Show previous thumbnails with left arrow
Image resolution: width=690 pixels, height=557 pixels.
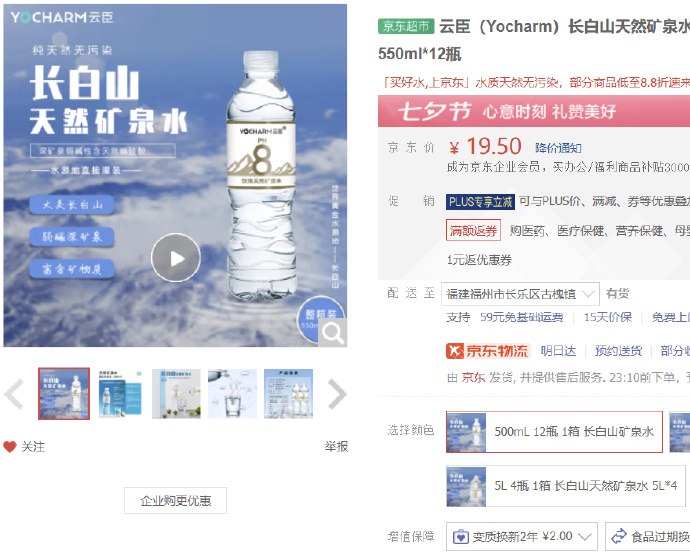(x=14, y=394)
